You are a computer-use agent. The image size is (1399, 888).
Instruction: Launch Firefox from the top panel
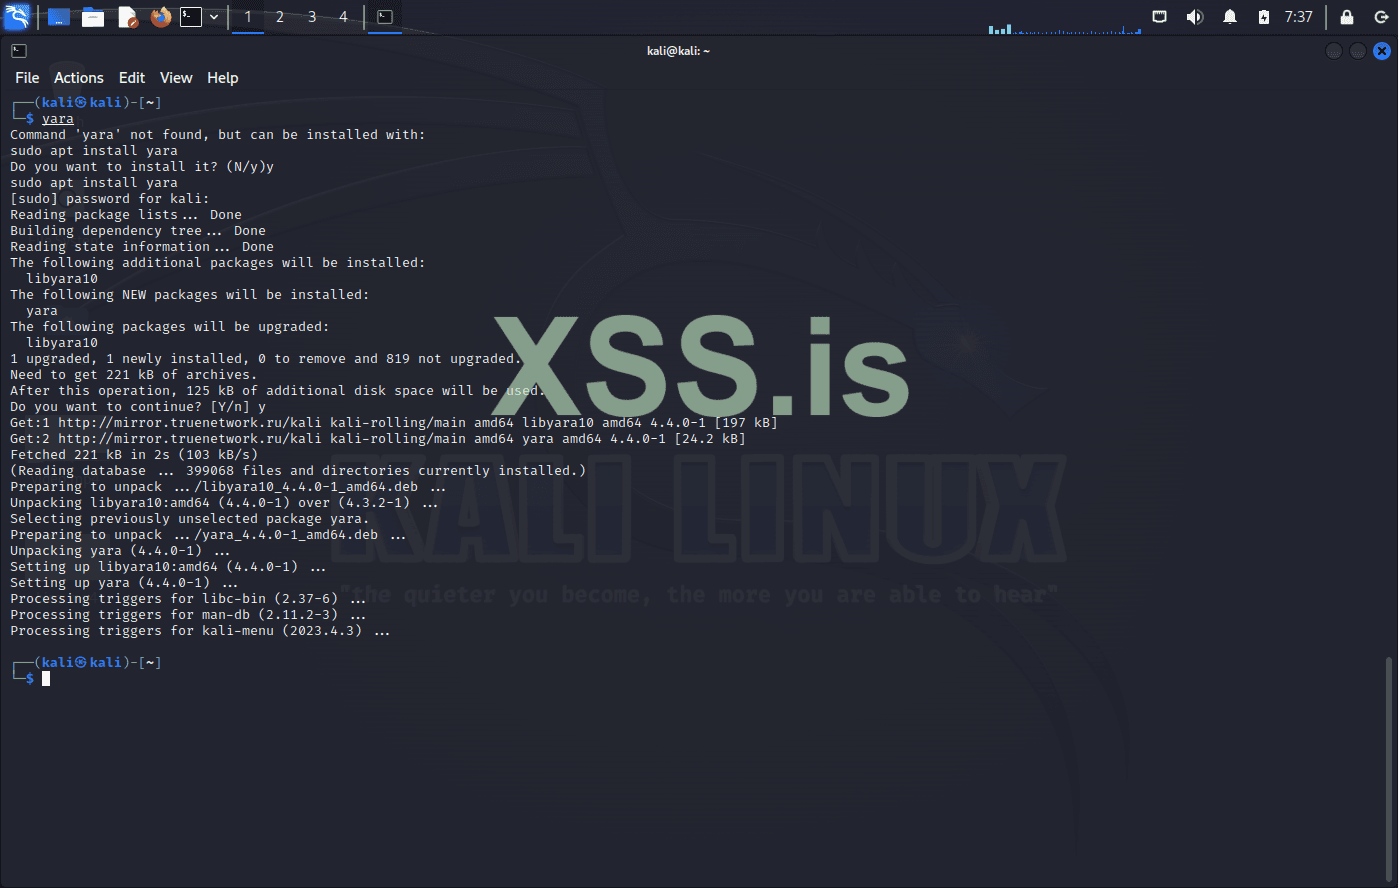click(x=160, y=16)
